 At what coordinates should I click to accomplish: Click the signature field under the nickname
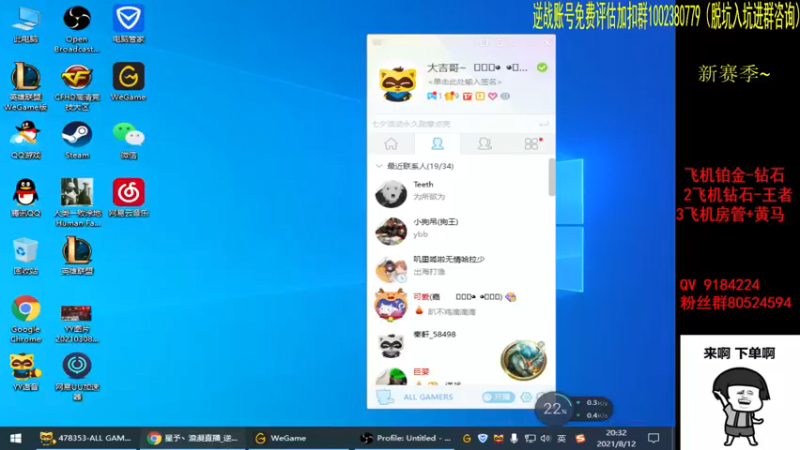click(464, 82)
